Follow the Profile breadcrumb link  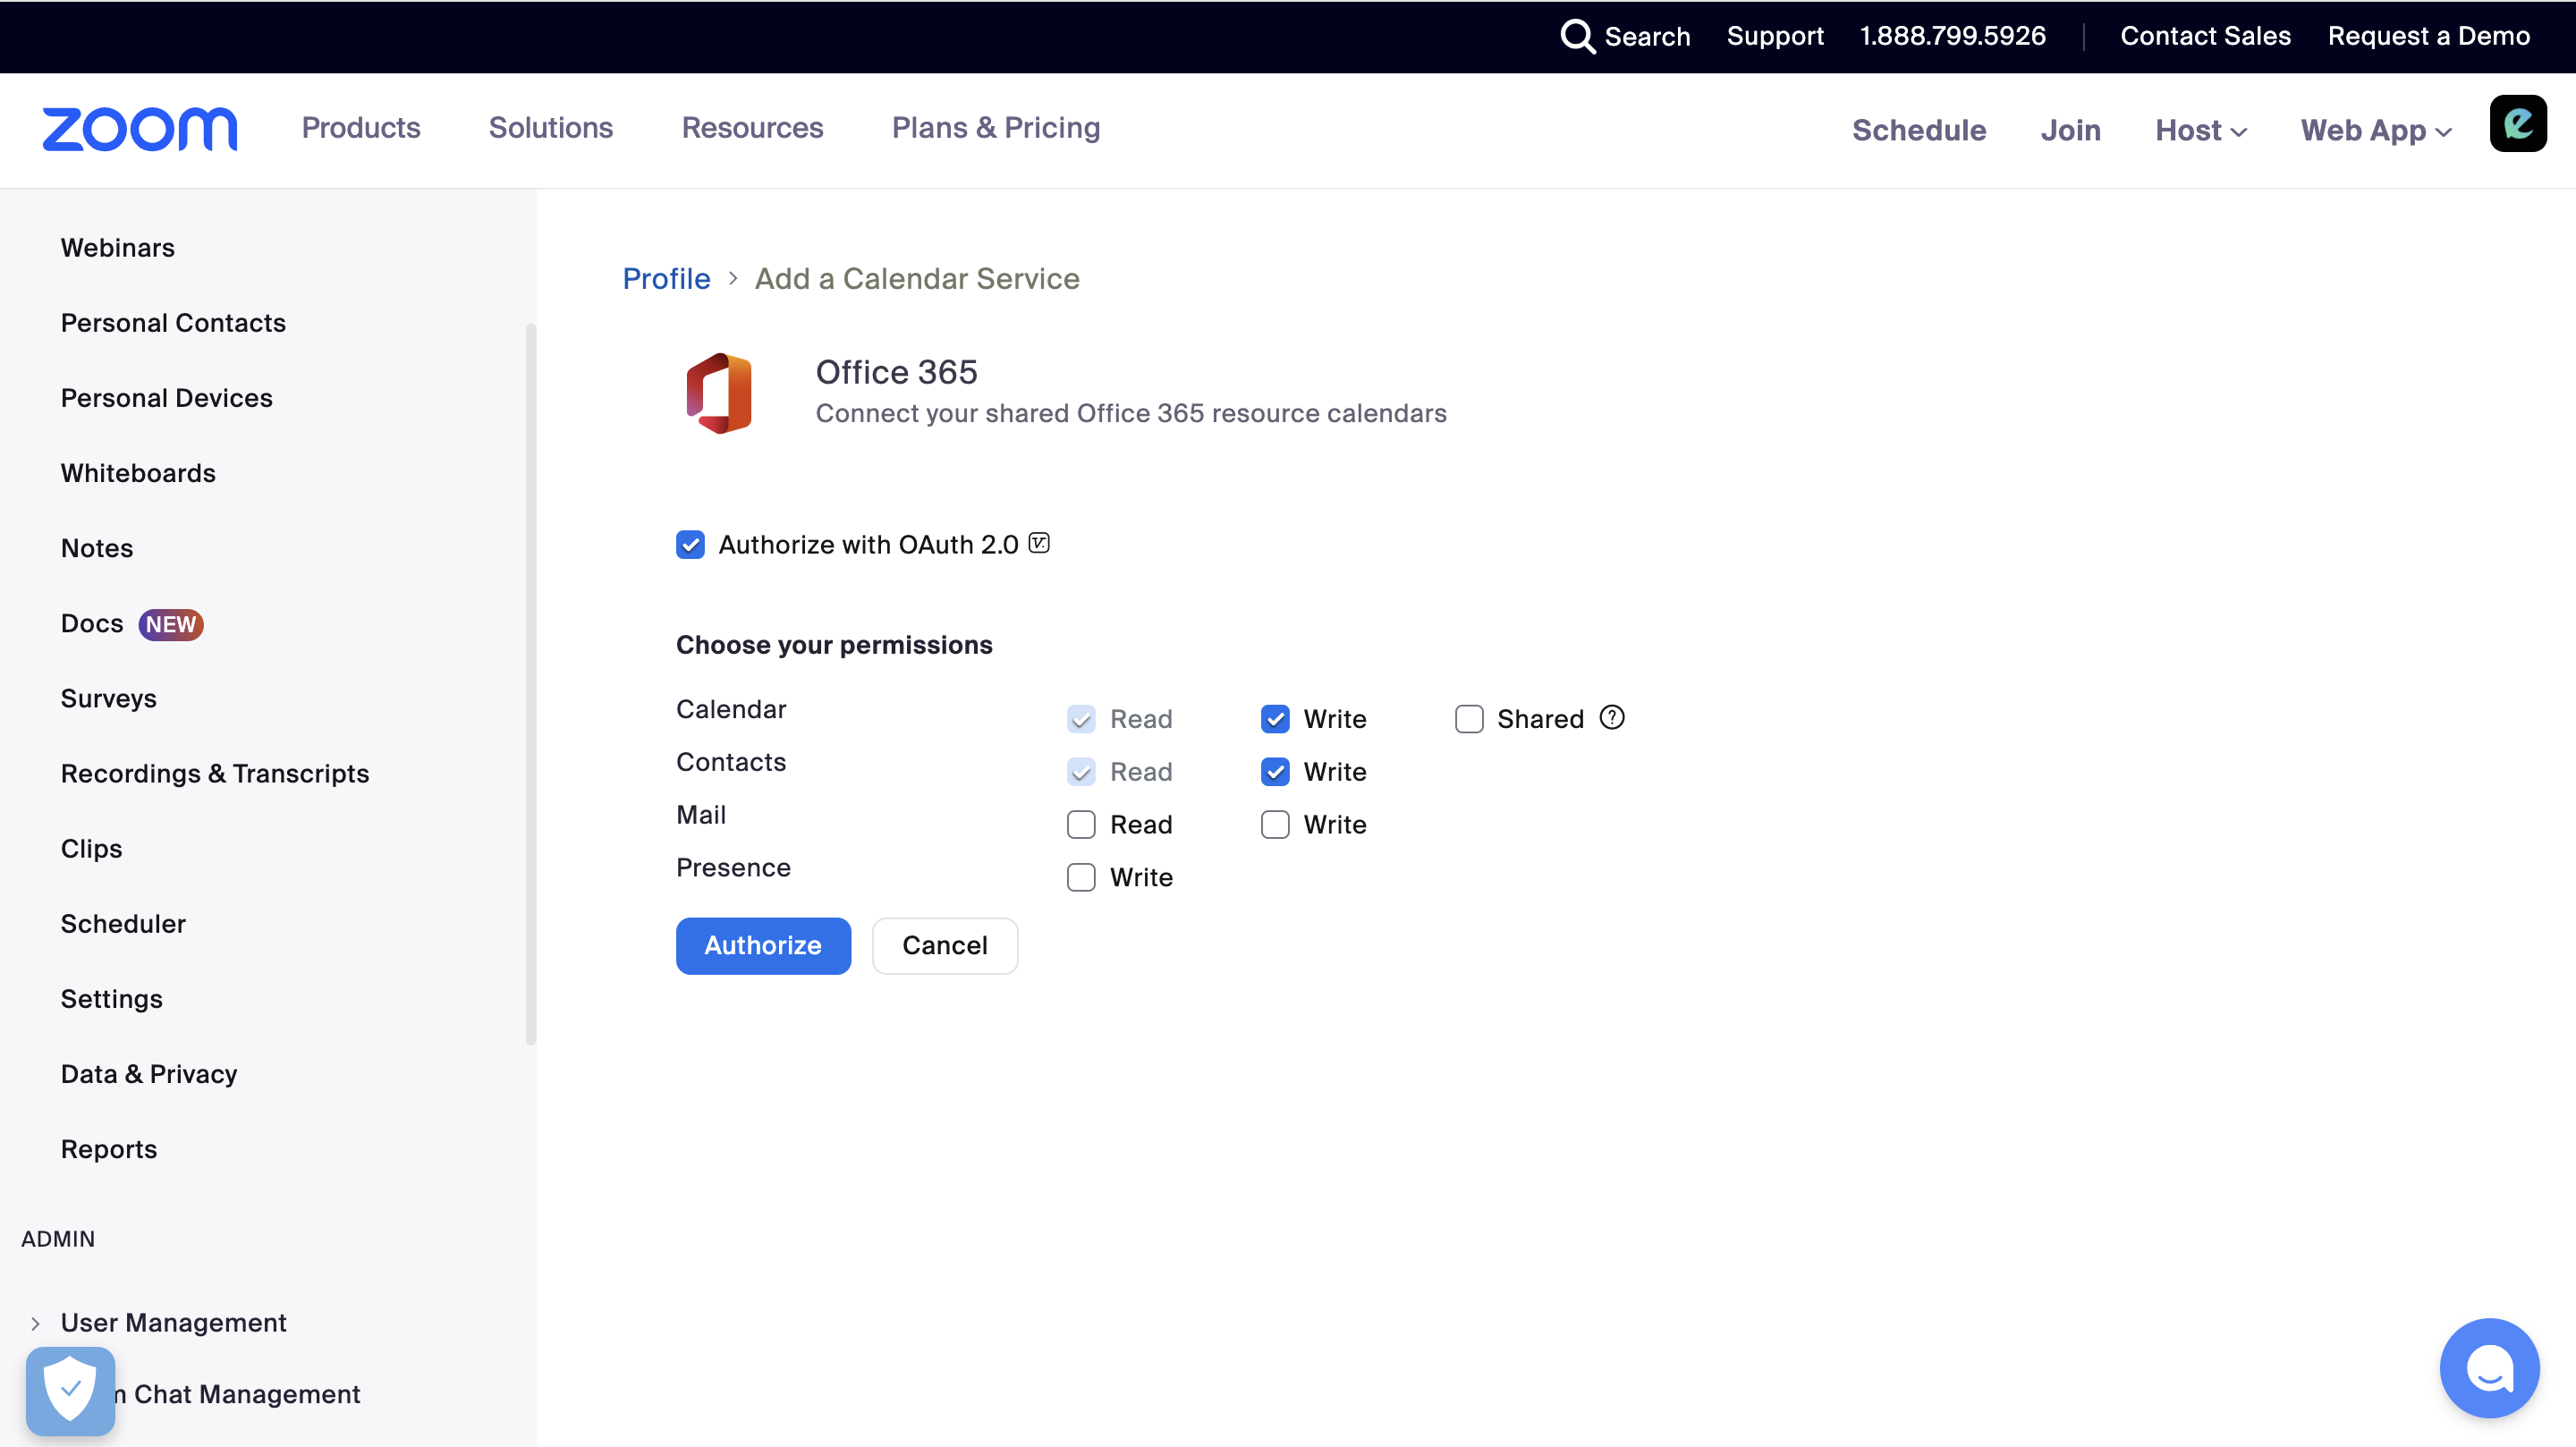coord(666,278)
